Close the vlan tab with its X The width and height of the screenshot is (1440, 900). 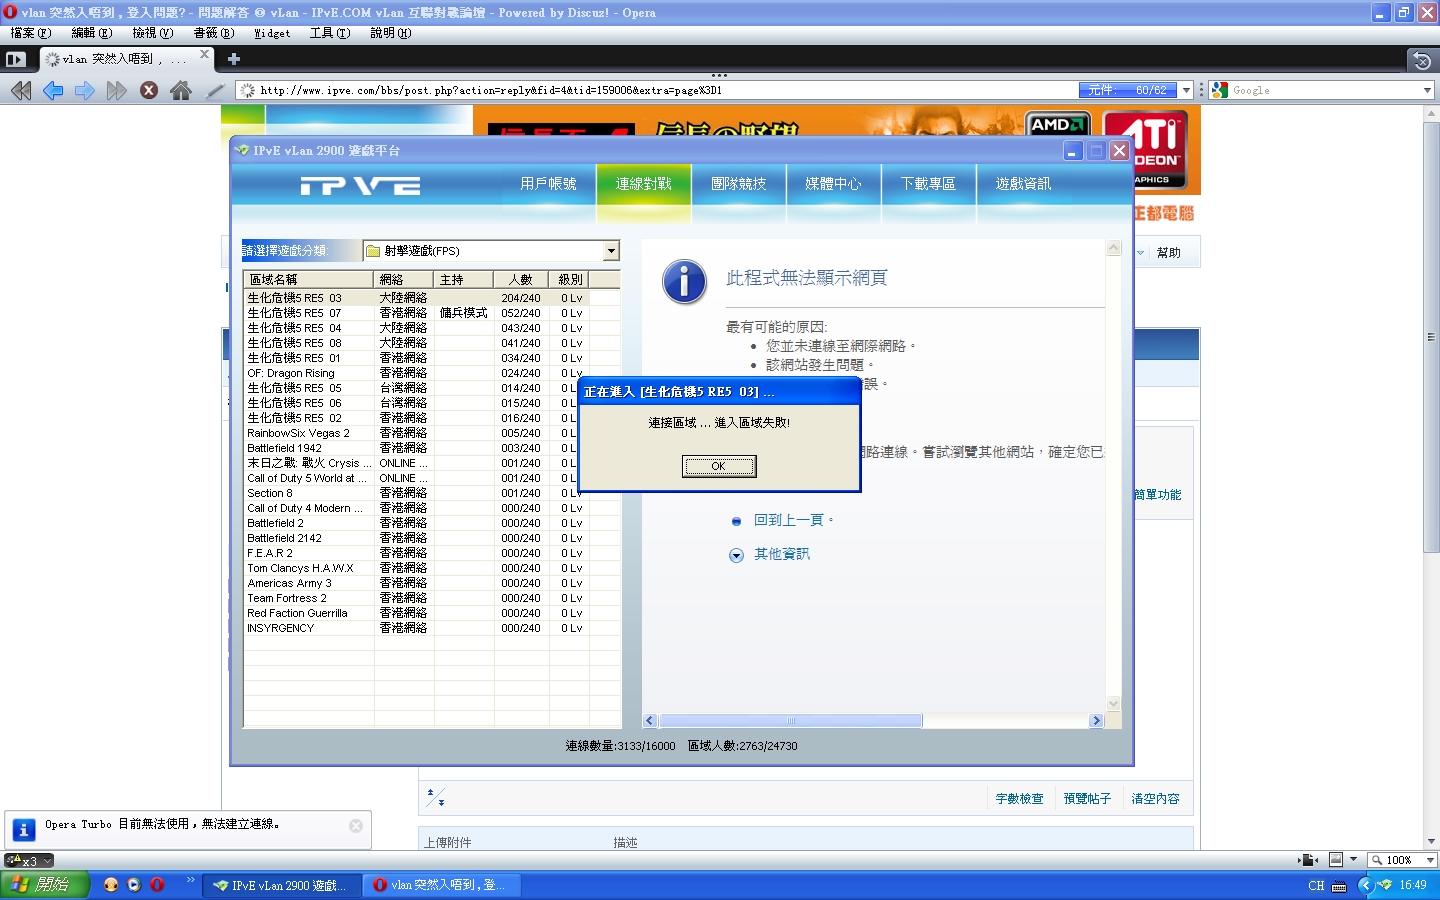(x=205, y=54)
